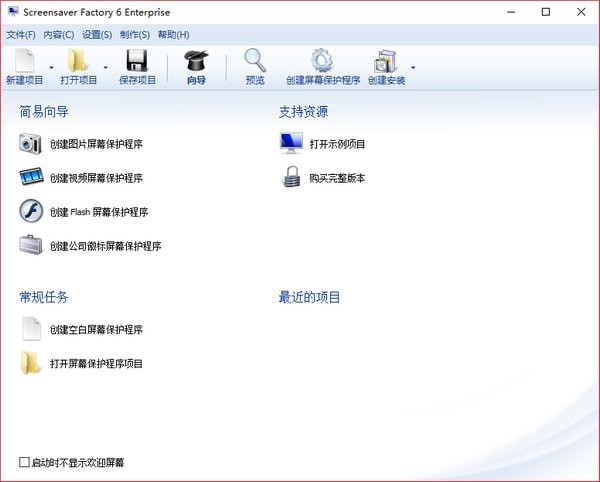Open 打开示例项目 sample project link

tap(337, 144)
